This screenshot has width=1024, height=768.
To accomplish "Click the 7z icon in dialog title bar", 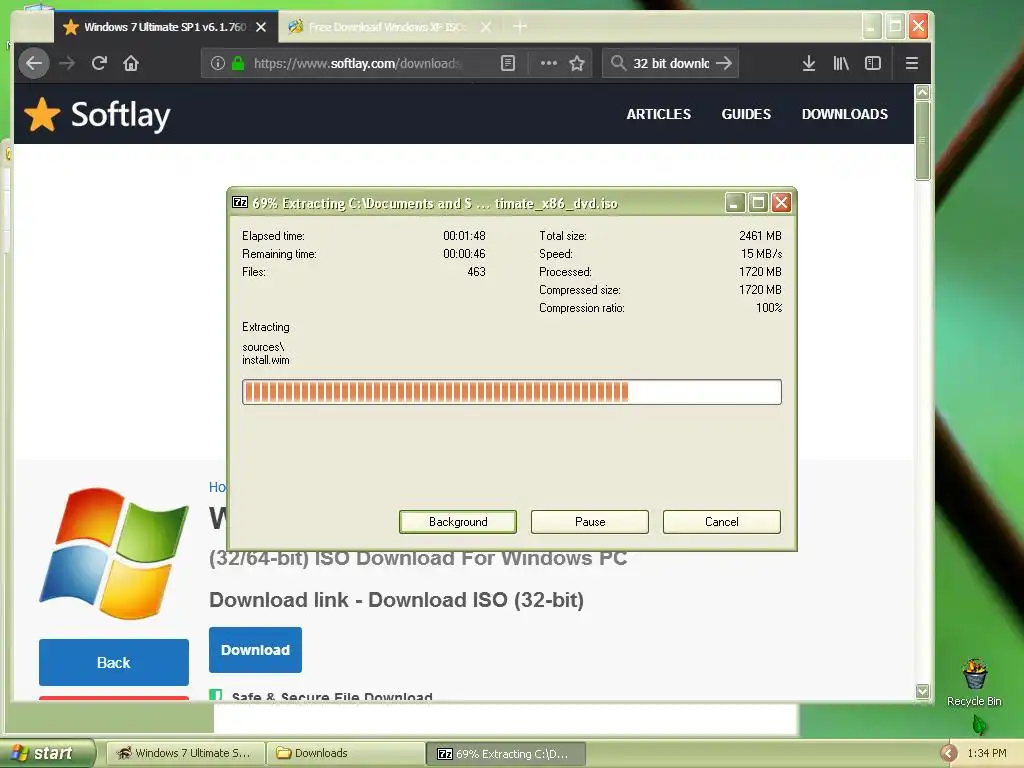I will (240, 202).
